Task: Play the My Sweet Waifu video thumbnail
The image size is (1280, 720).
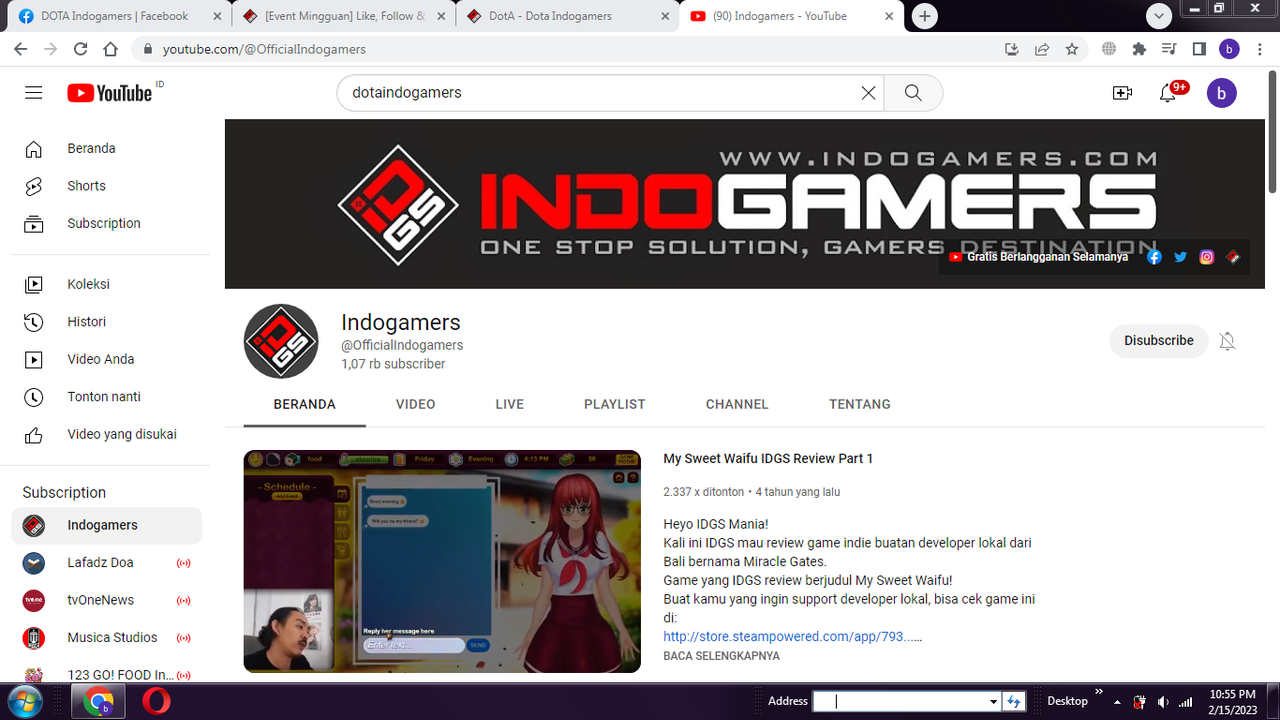Action: pyautogui.click(x=442, y=561)
